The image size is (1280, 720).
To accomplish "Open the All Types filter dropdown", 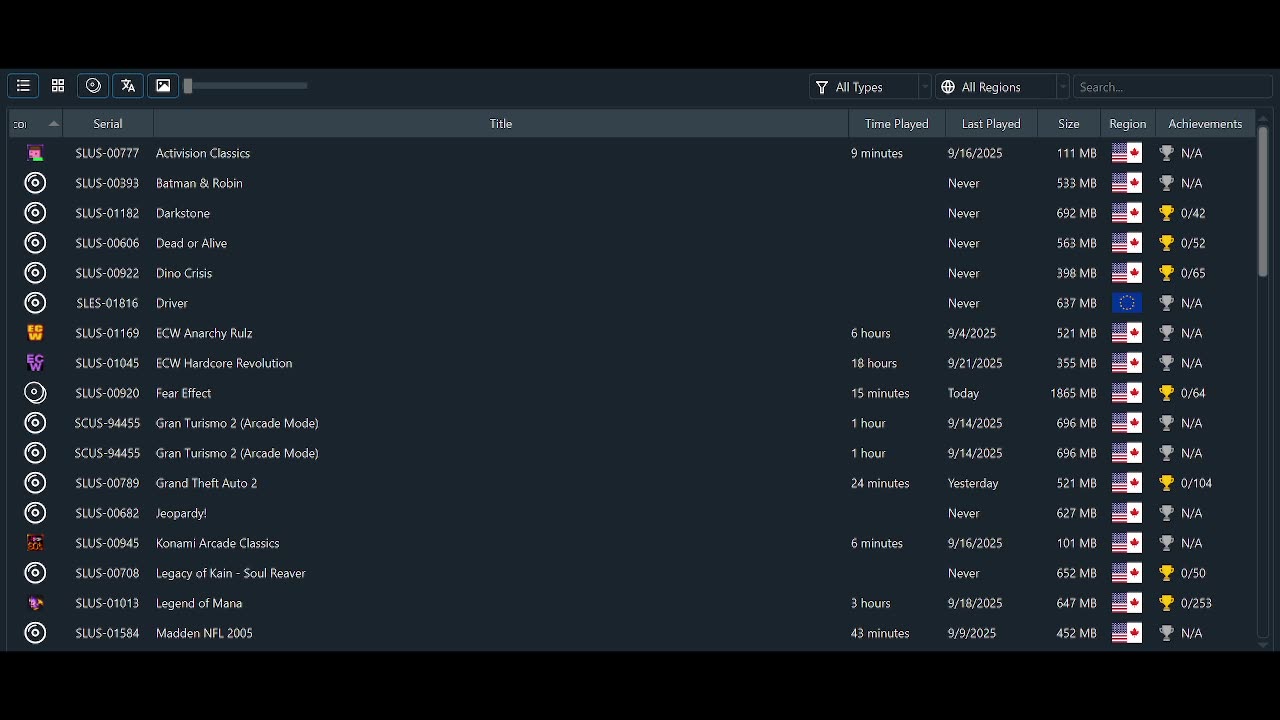I will click(870, 87).
